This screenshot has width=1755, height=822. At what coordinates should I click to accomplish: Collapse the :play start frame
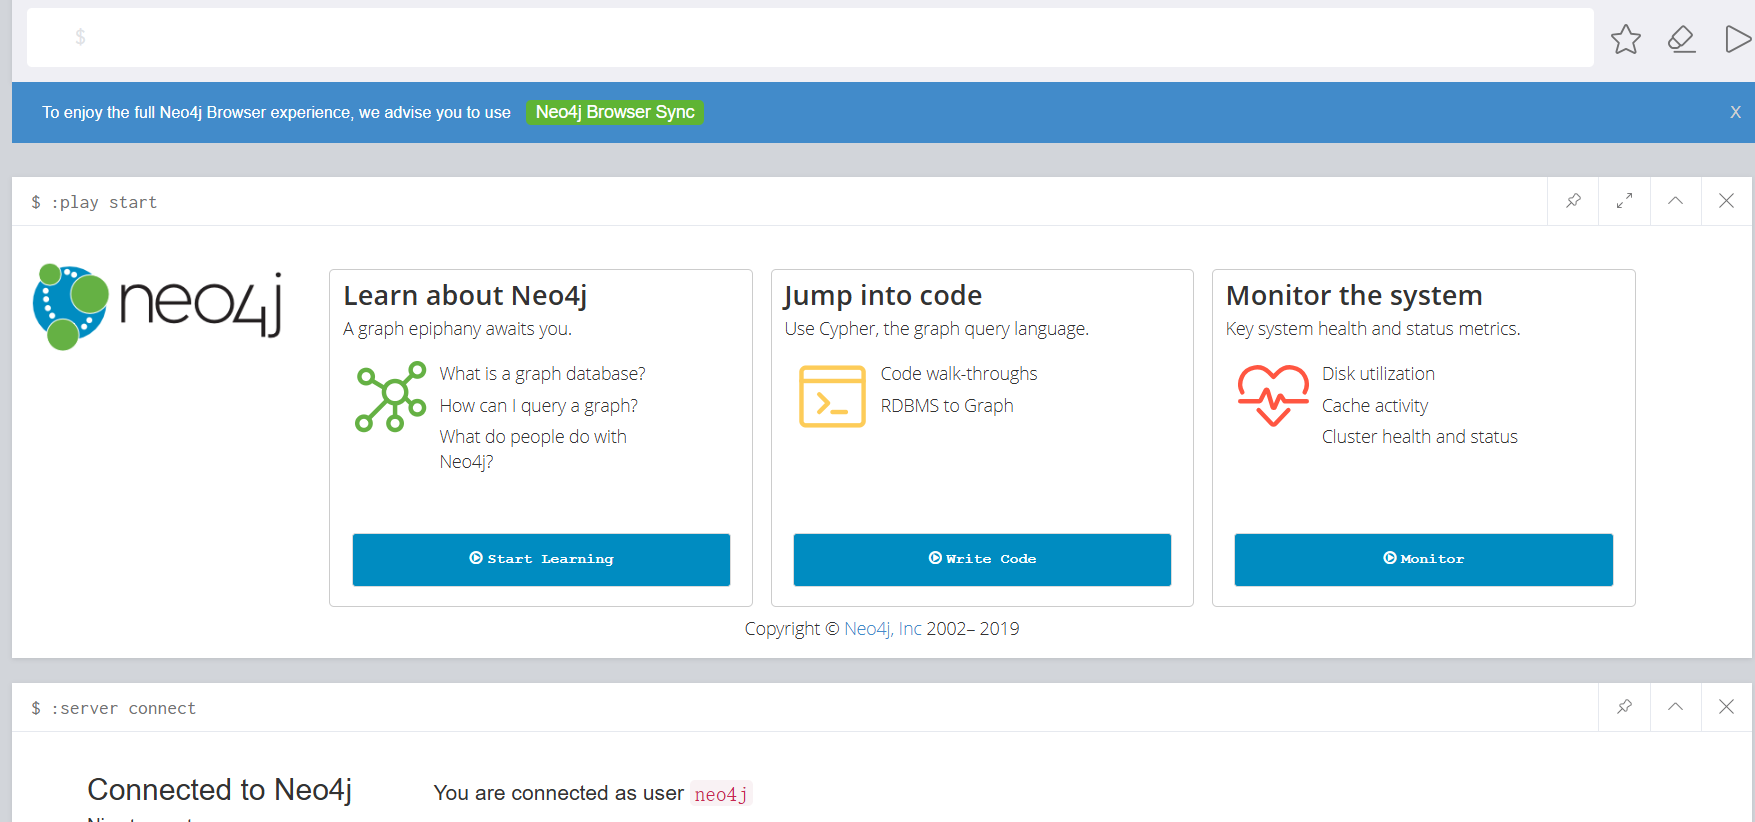1676,201
